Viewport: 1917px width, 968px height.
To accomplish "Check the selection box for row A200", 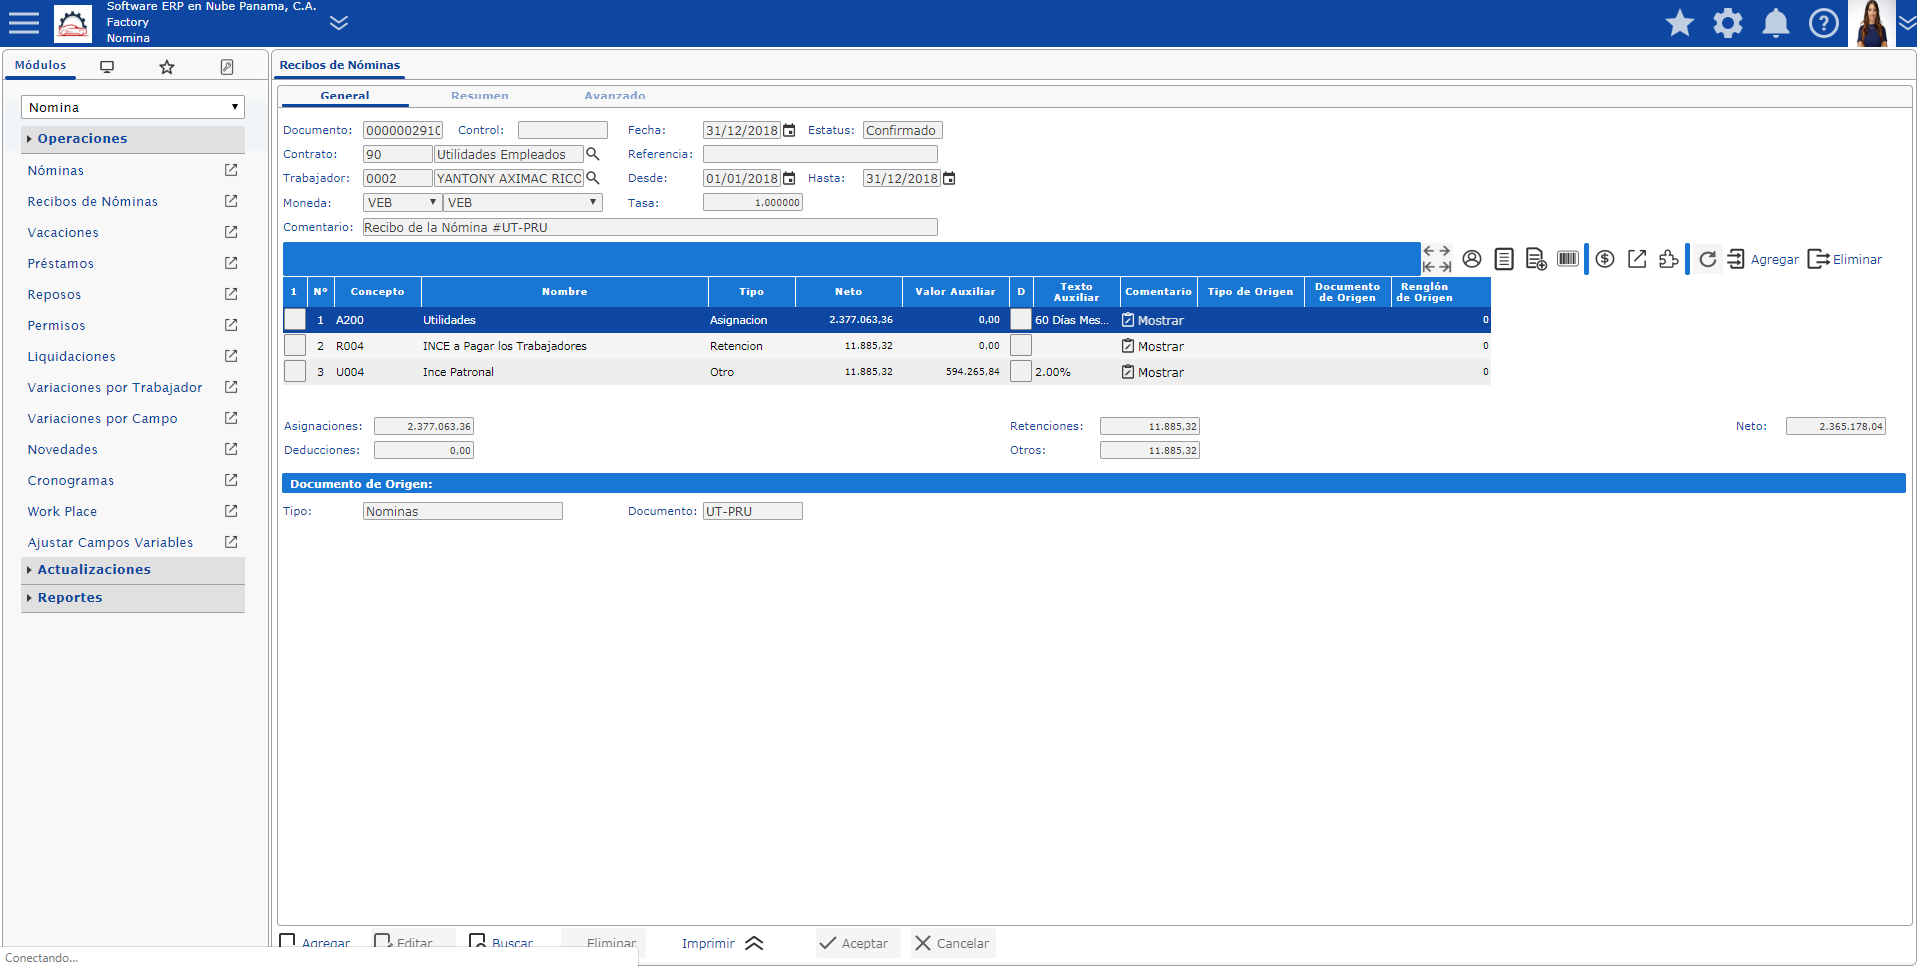I will click(x=295, y=319).
